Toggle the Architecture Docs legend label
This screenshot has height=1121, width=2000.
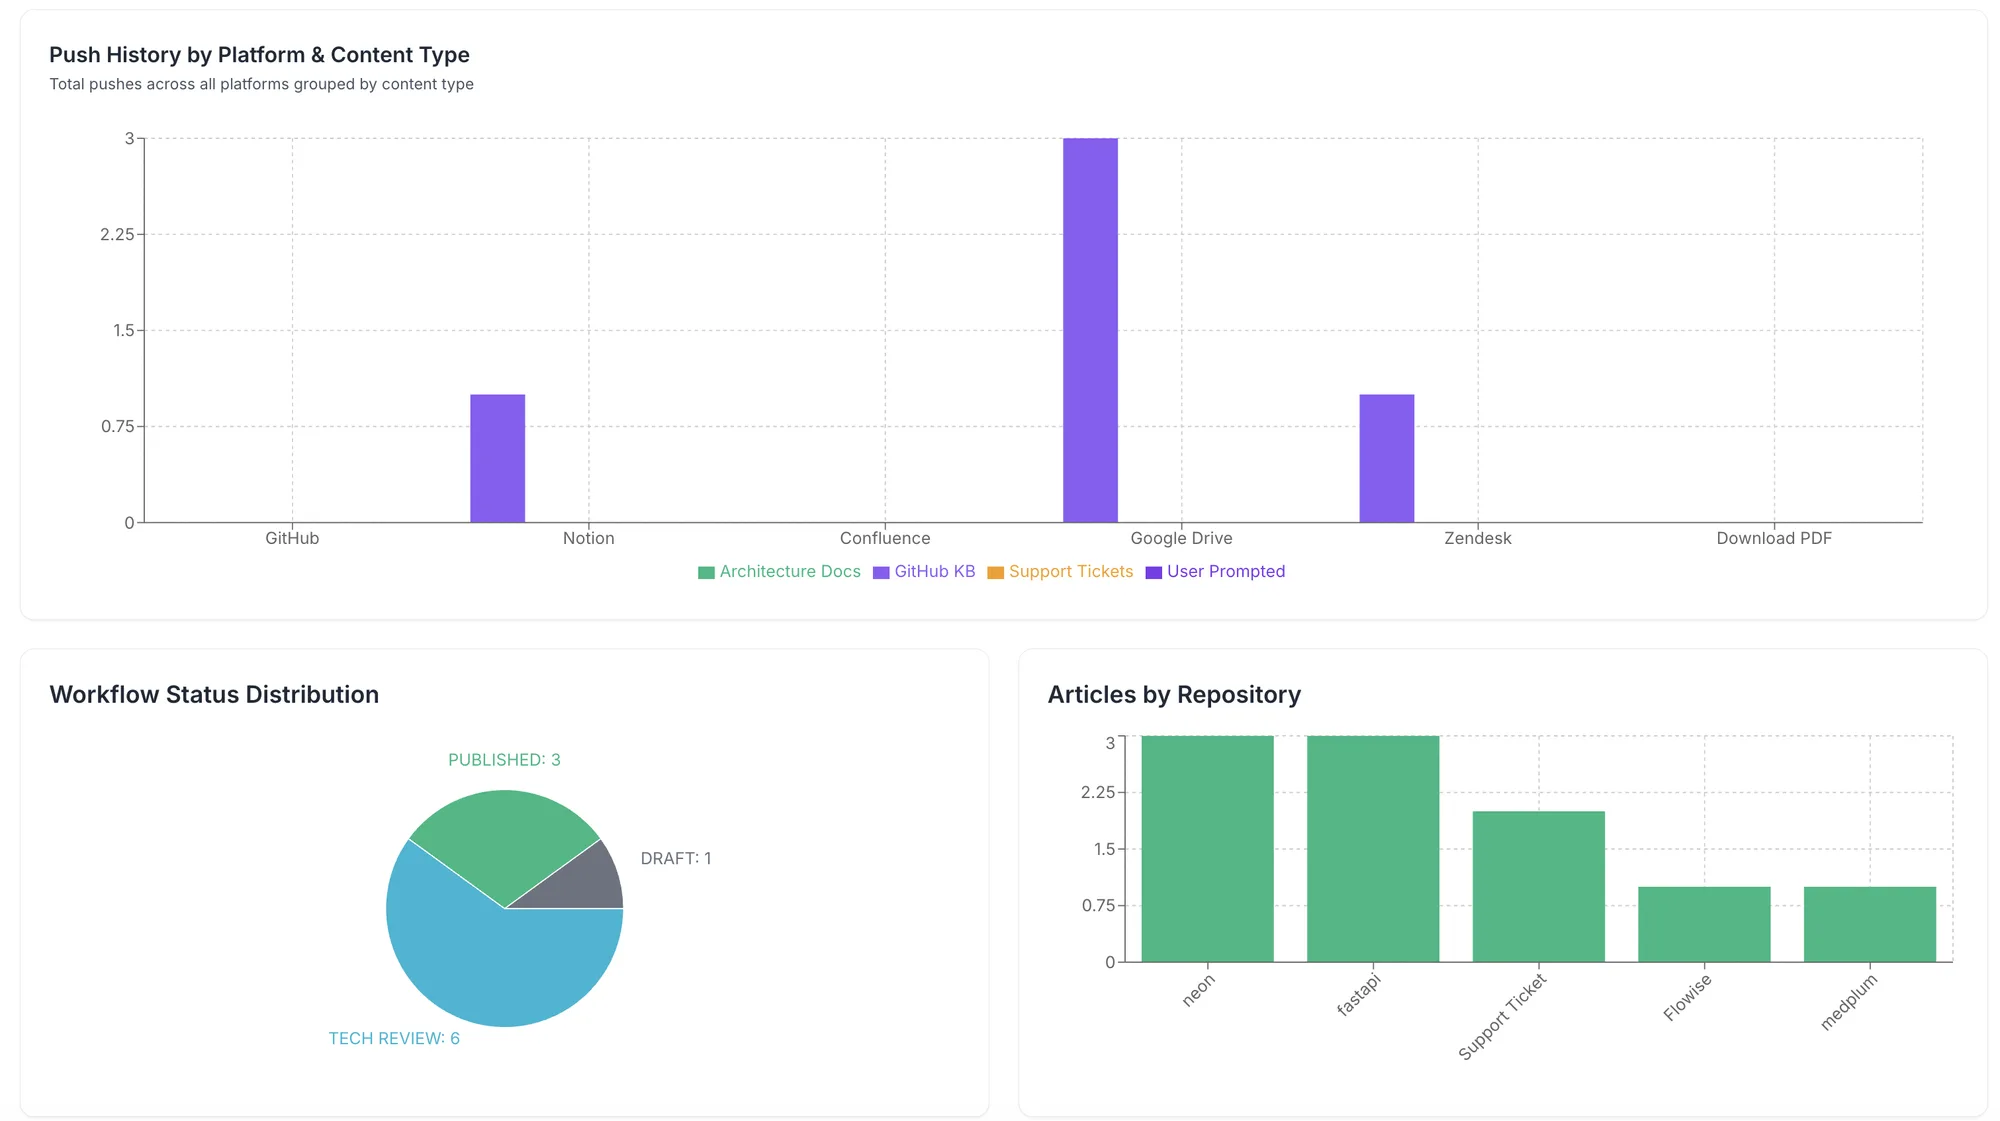pyautogui.click(x=790, y=571)
